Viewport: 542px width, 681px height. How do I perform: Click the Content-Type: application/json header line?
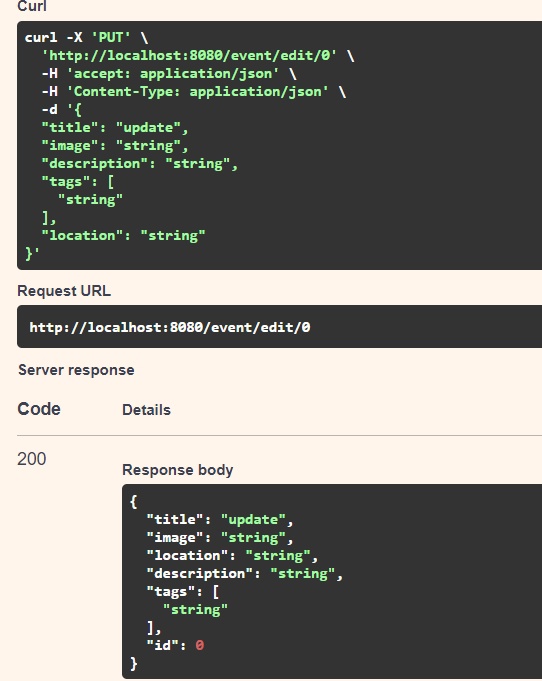coord(194,92)
